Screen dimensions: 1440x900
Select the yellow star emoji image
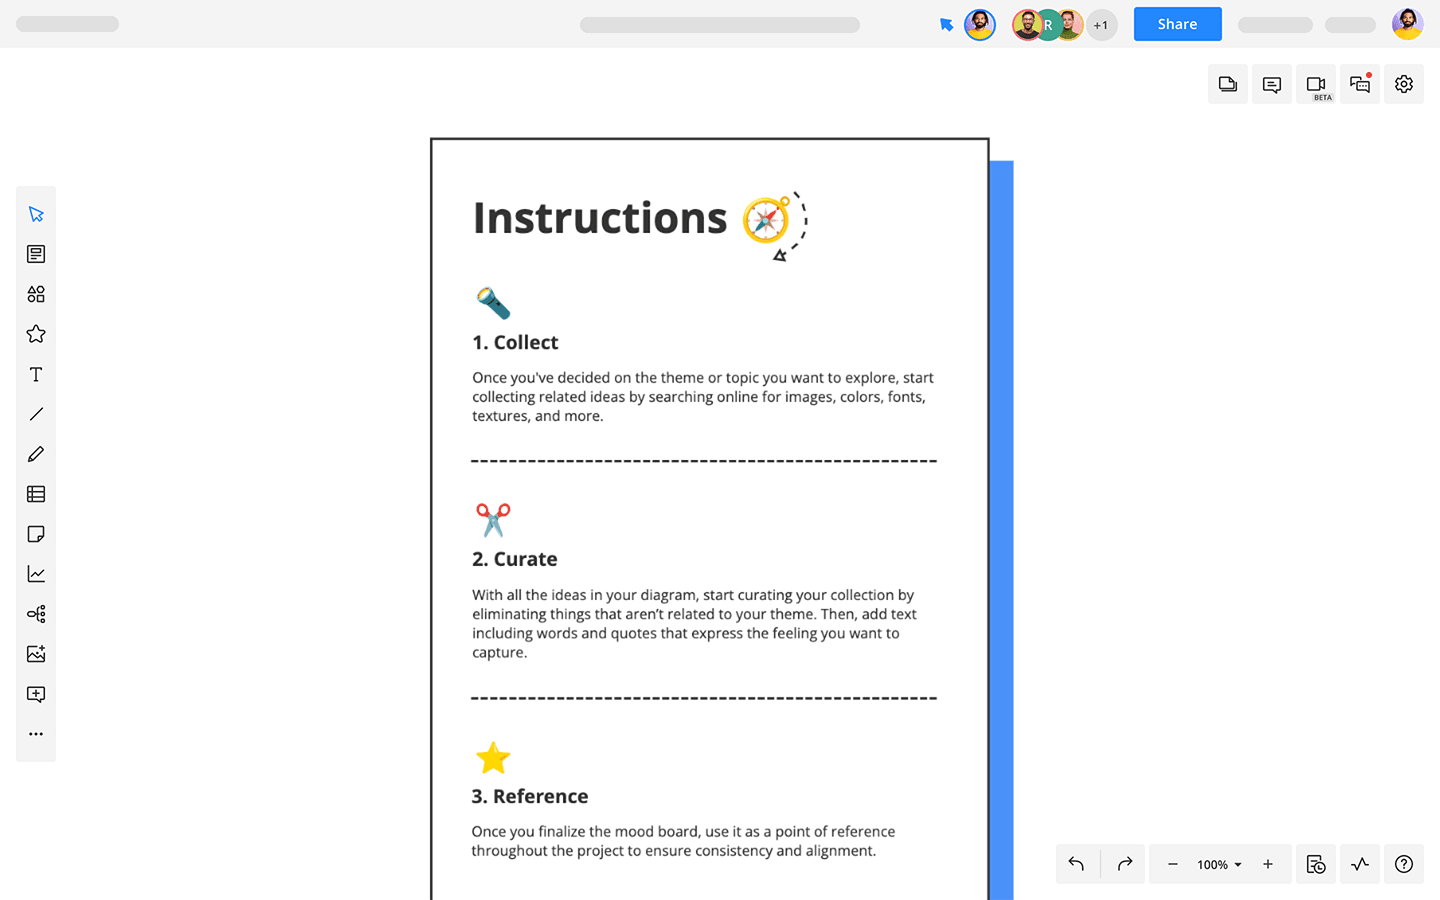tap(493, 758)
